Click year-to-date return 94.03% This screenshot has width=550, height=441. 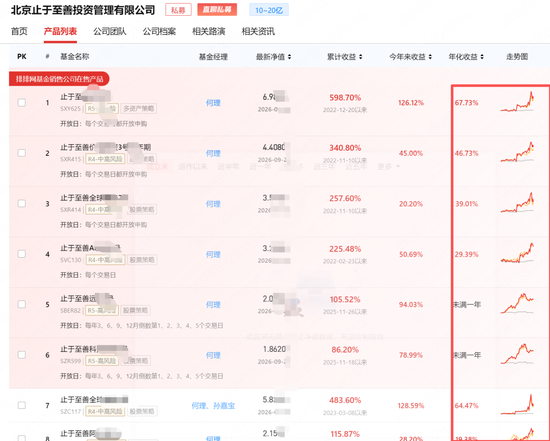411,305
